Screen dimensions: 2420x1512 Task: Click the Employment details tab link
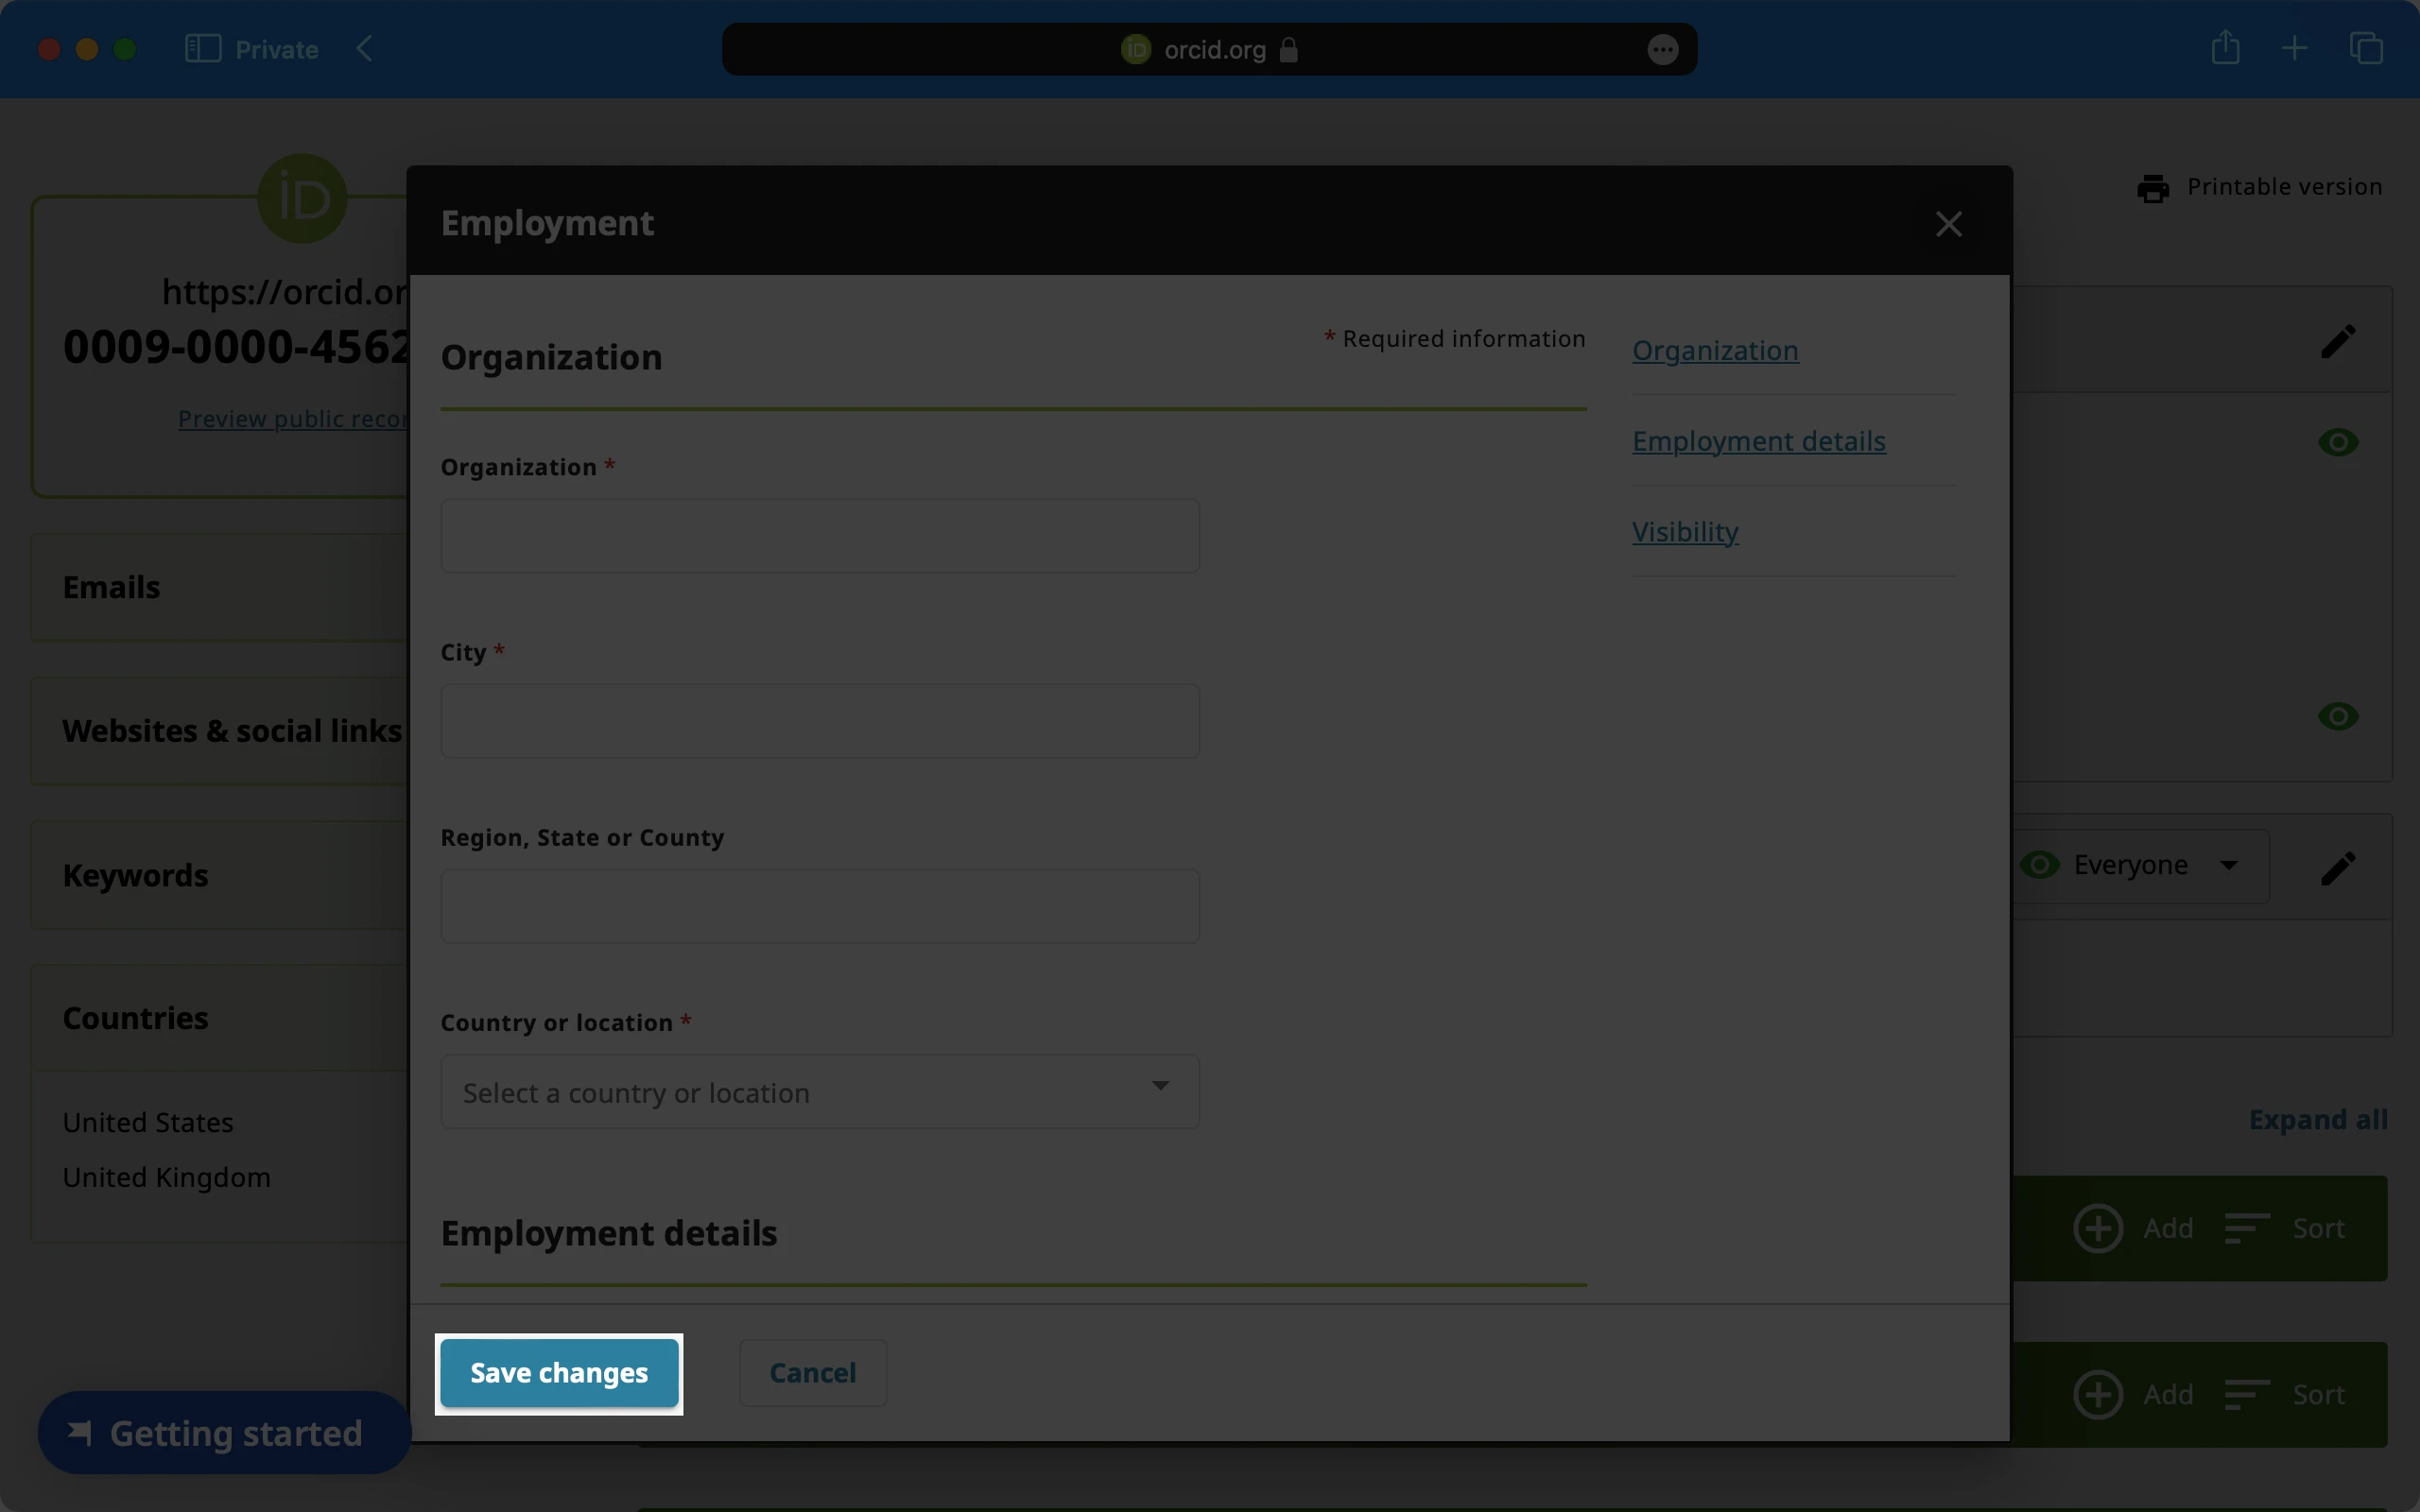tap(1758, 440)
